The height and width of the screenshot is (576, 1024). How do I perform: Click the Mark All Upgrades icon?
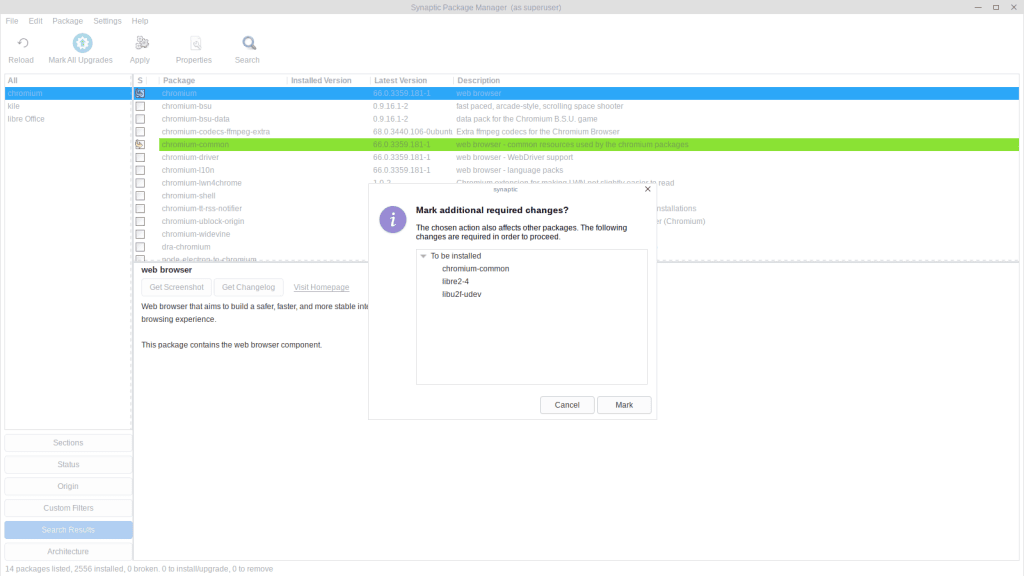(x=82, y=43)
